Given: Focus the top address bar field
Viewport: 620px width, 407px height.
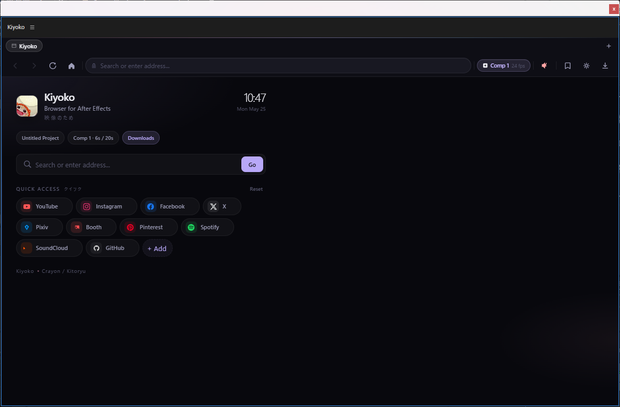Looking at the screenshot, I should click(x=278, y=66).
